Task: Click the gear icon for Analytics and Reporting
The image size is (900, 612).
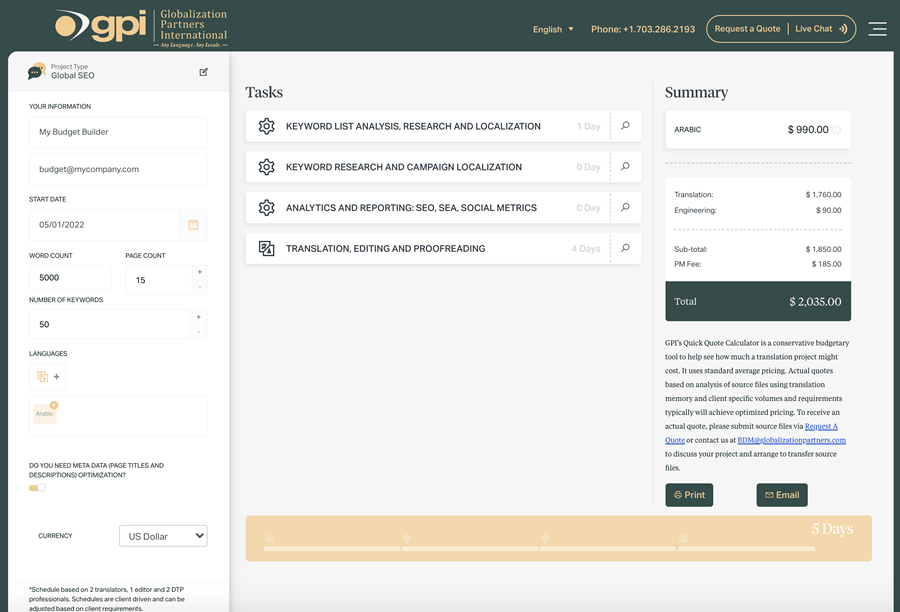Action: tap(266, 208)
